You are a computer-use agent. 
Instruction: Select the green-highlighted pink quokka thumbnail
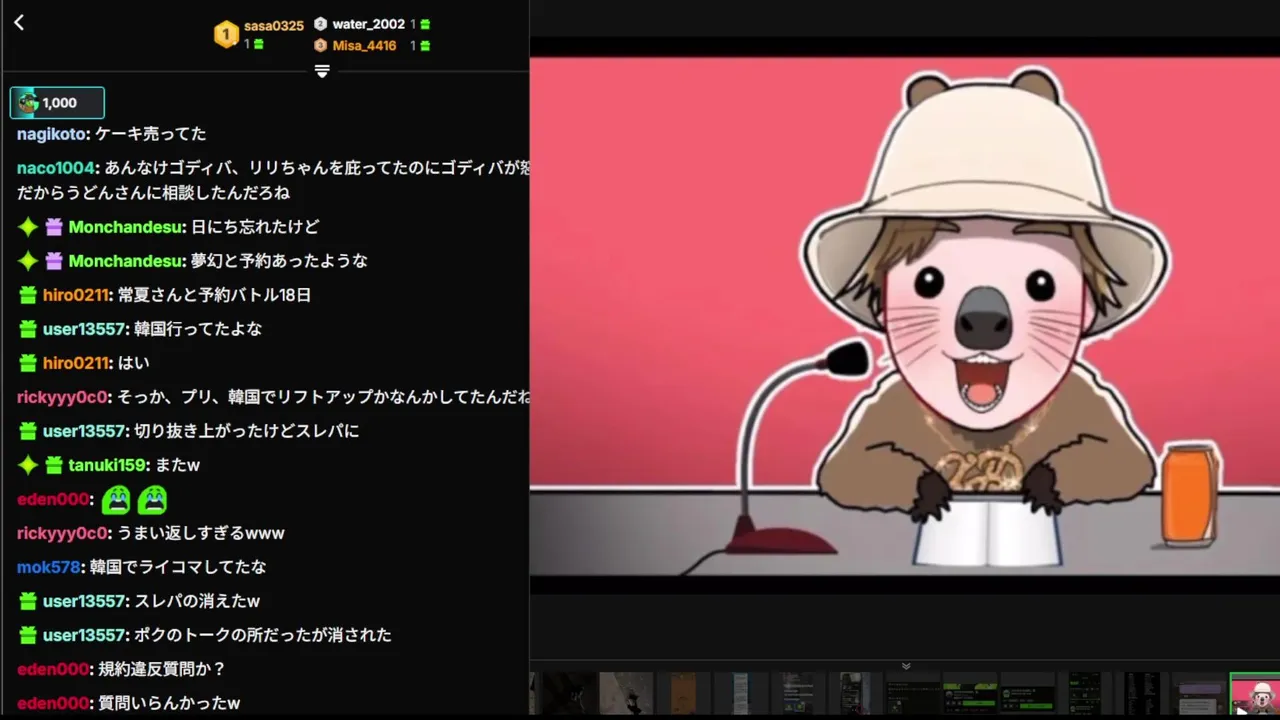click(x=1254, y=694)
